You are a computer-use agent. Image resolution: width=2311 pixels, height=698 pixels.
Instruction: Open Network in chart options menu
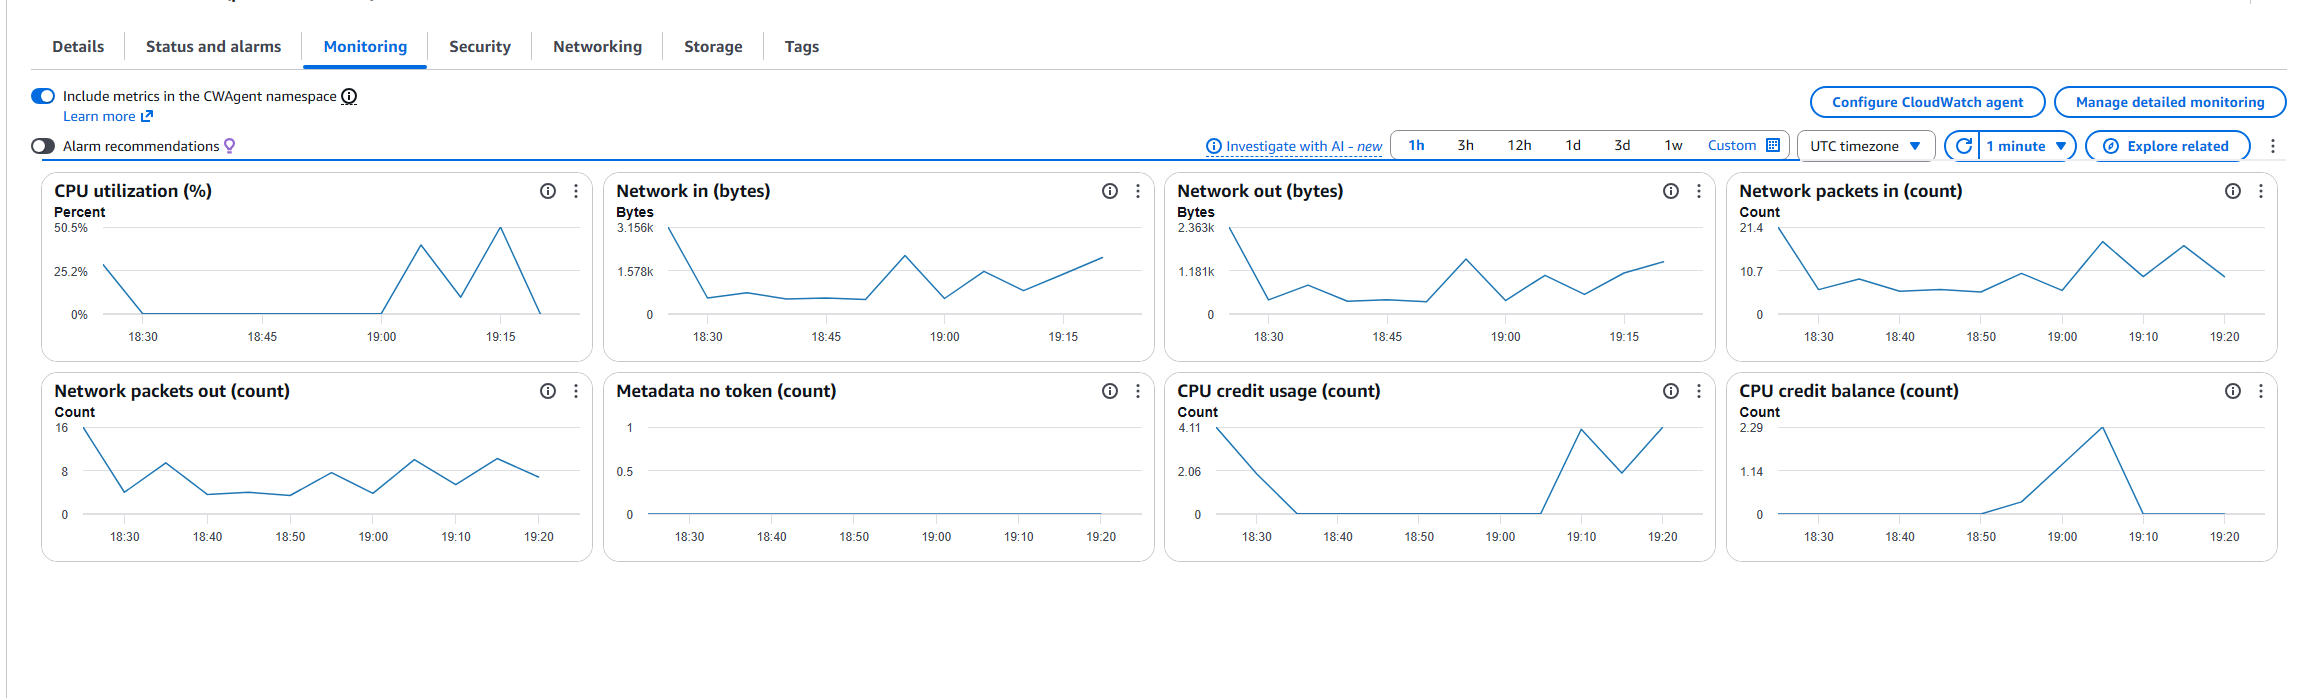pyautogui.click(x=1138, y=191)
